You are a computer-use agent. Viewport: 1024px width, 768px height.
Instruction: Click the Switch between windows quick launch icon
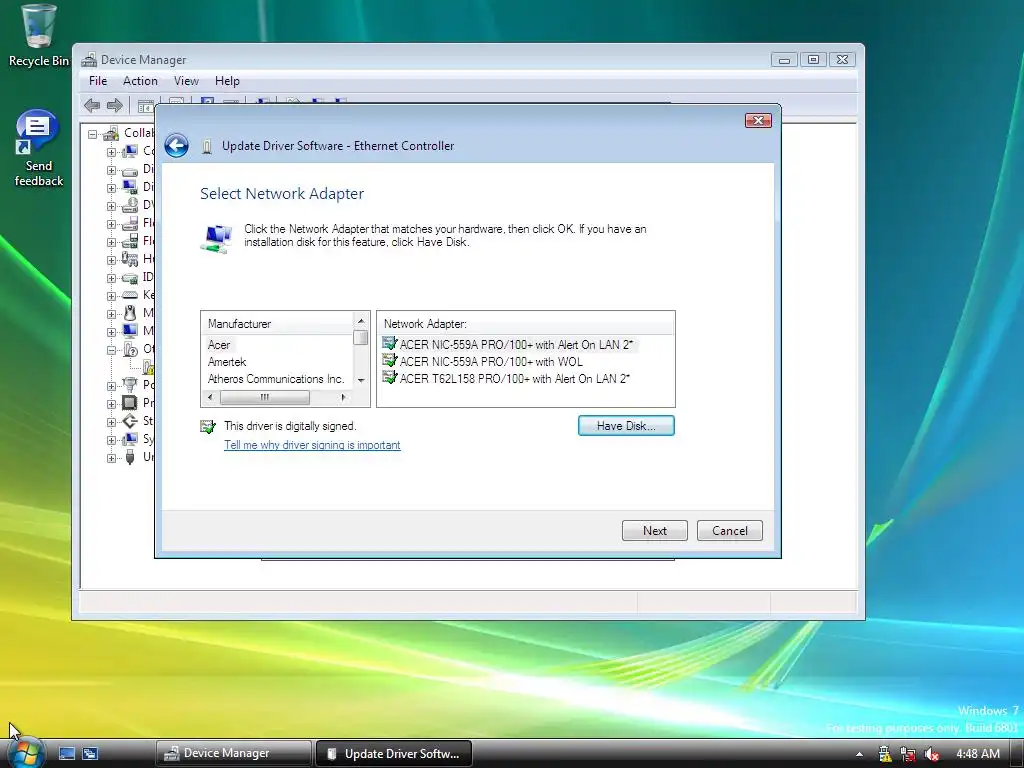pyautogui.click(x=90, y=753)
